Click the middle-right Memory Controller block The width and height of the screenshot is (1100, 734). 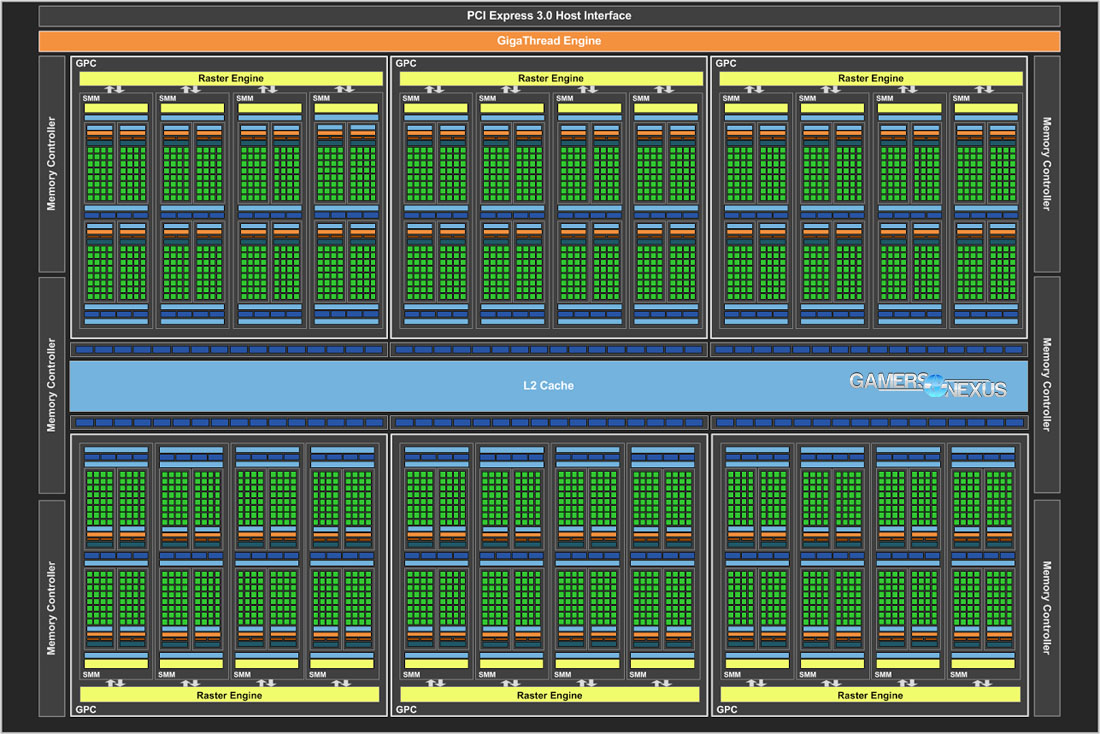click(1047, 385)
